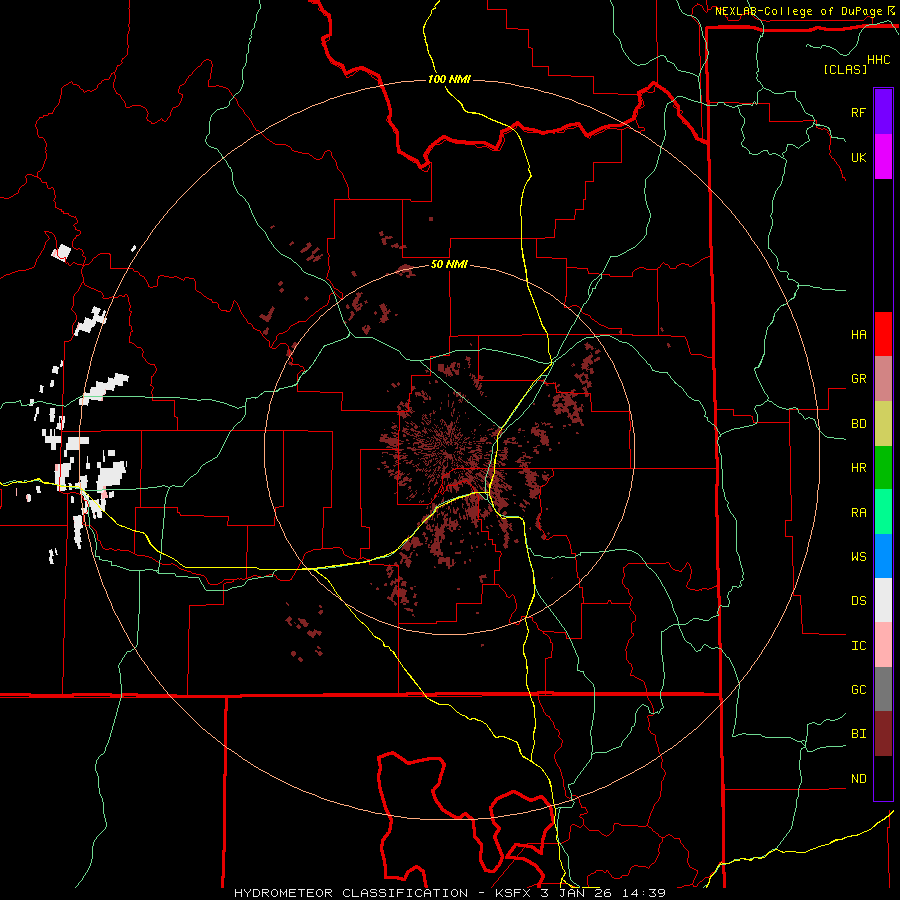Click the HR dark green legend swatch
The height and width of the screenshot is (900, 900).
tap(883, 468)
